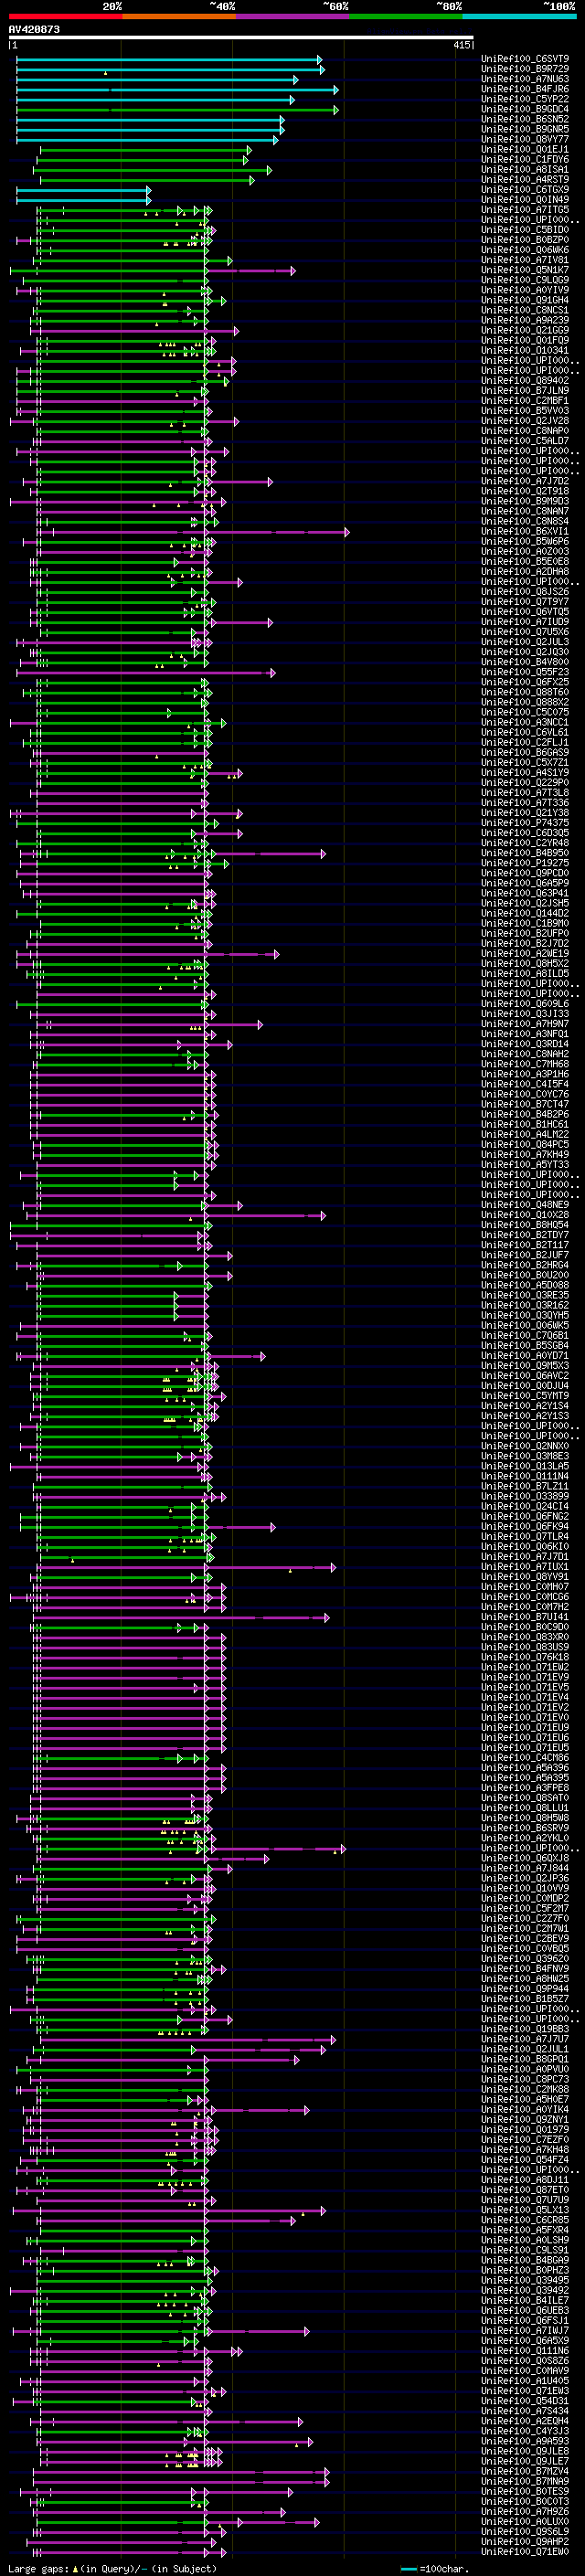
Task: Select hit label UniRef100_Q5LX13
Action: pyautogui.click(x=525, y=2211)
